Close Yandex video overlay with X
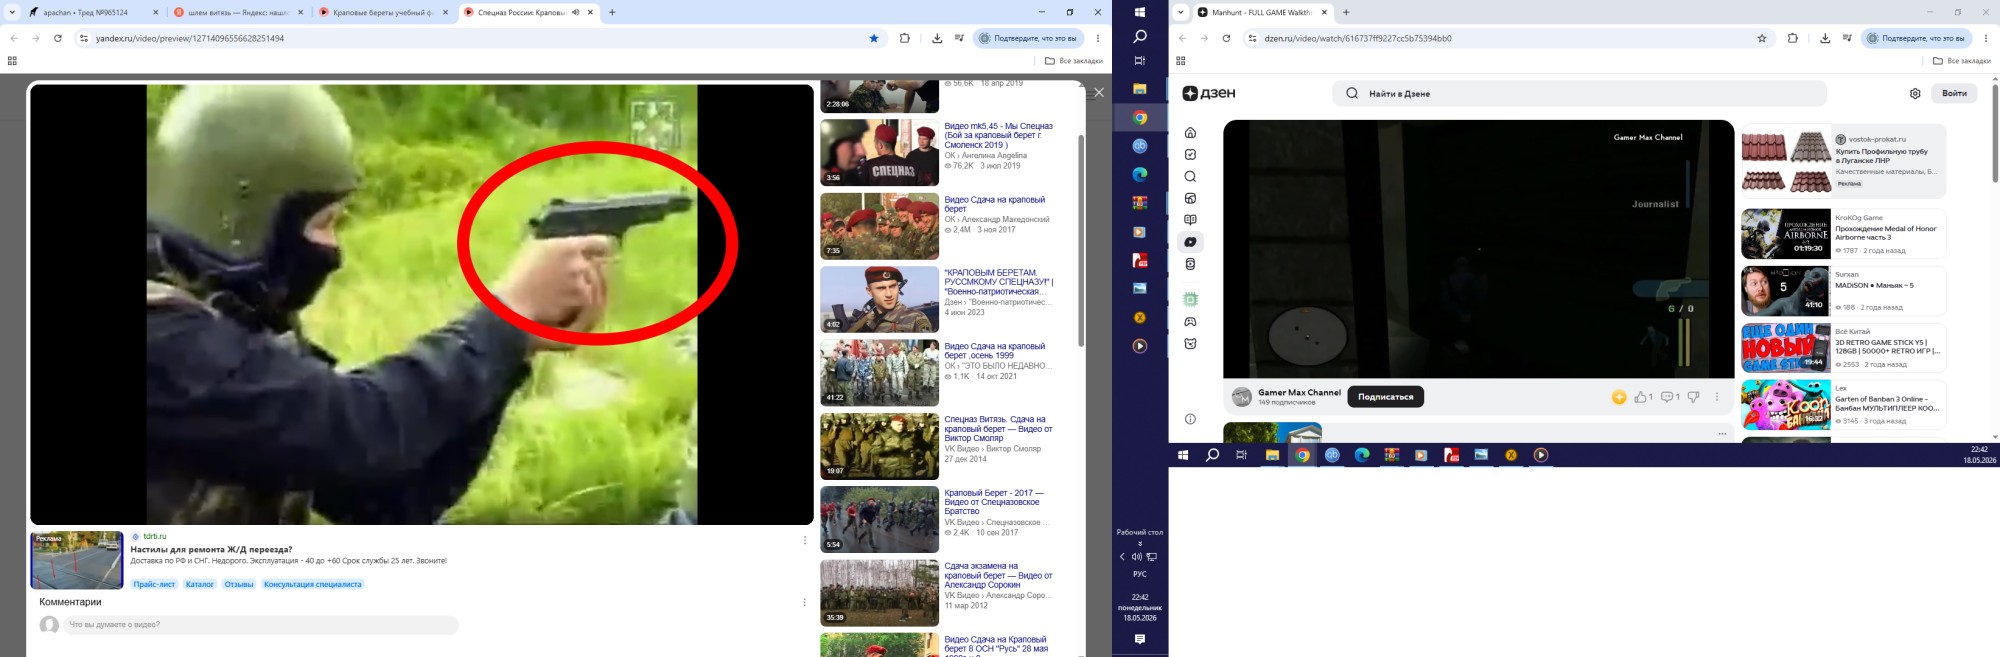 pyautogui.click(x=1099, y=92)
